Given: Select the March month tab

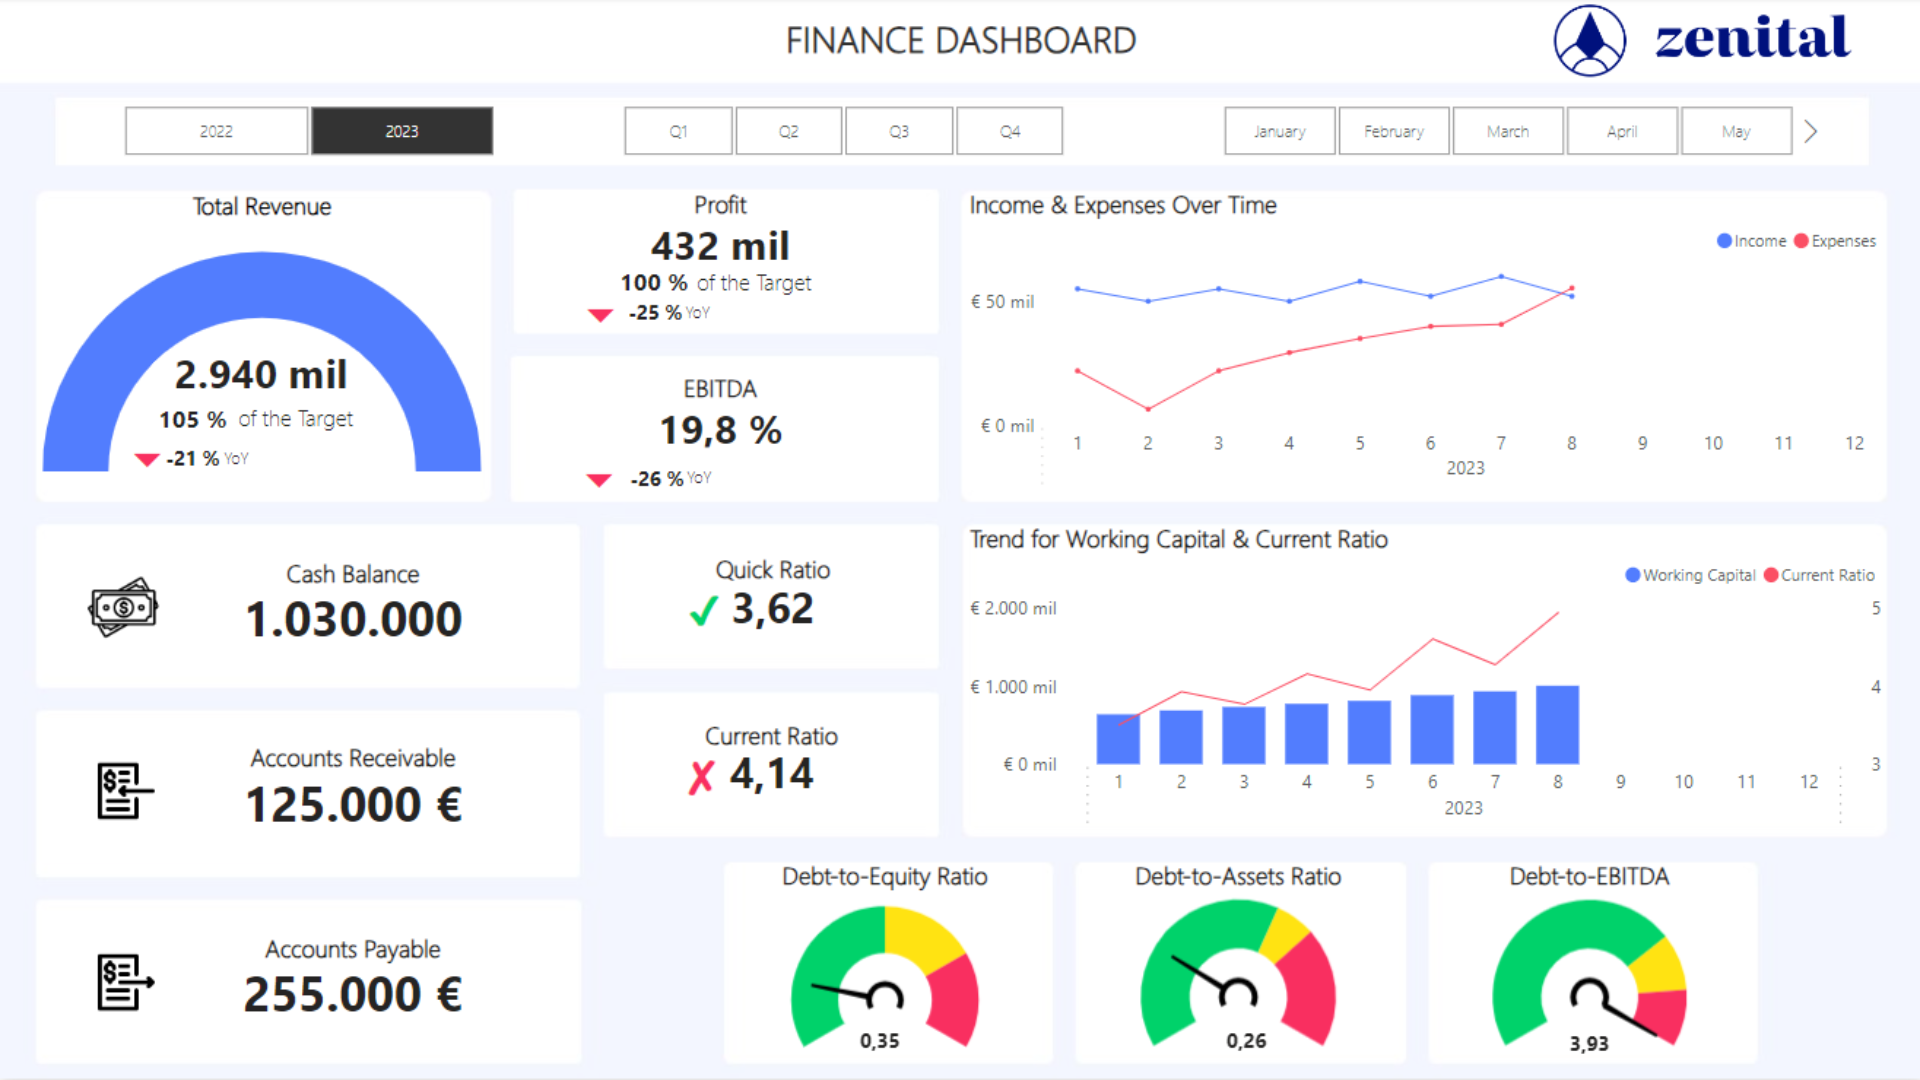Looking at the screenshot, I should click(x=1507, y=131).
